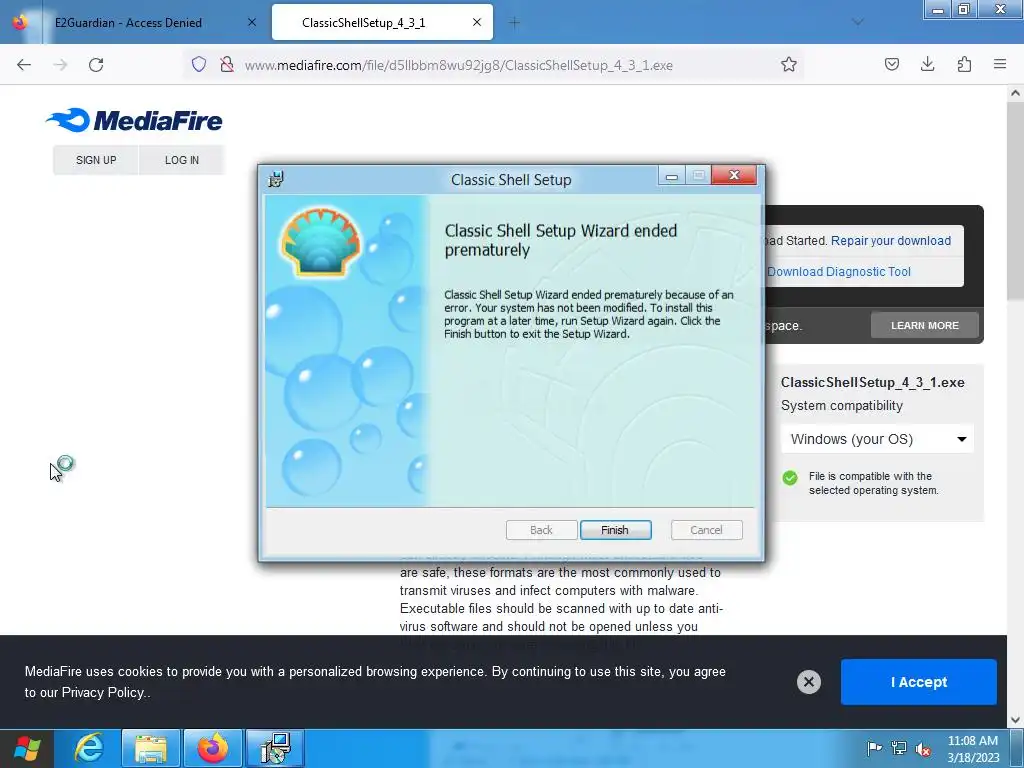Click muted volume tray icon
Image resolution: width=1024 pixels, height=768 pixels.
point(923,748)
